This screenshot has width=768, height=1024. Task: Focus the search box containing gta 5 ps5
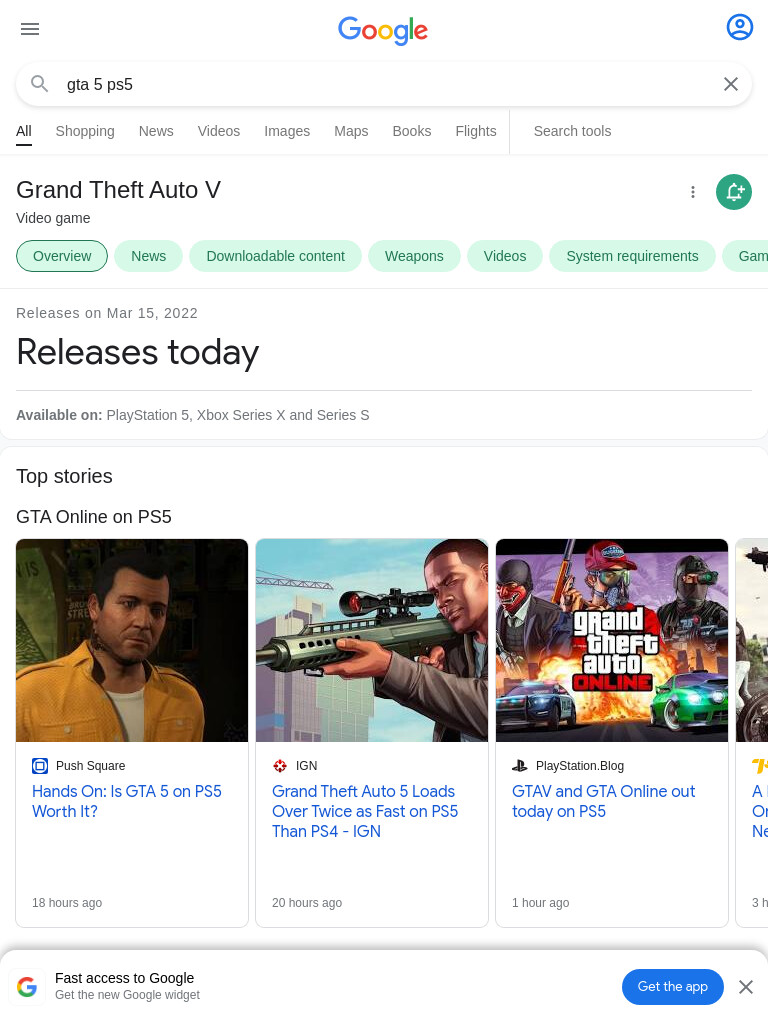point(384,84)
